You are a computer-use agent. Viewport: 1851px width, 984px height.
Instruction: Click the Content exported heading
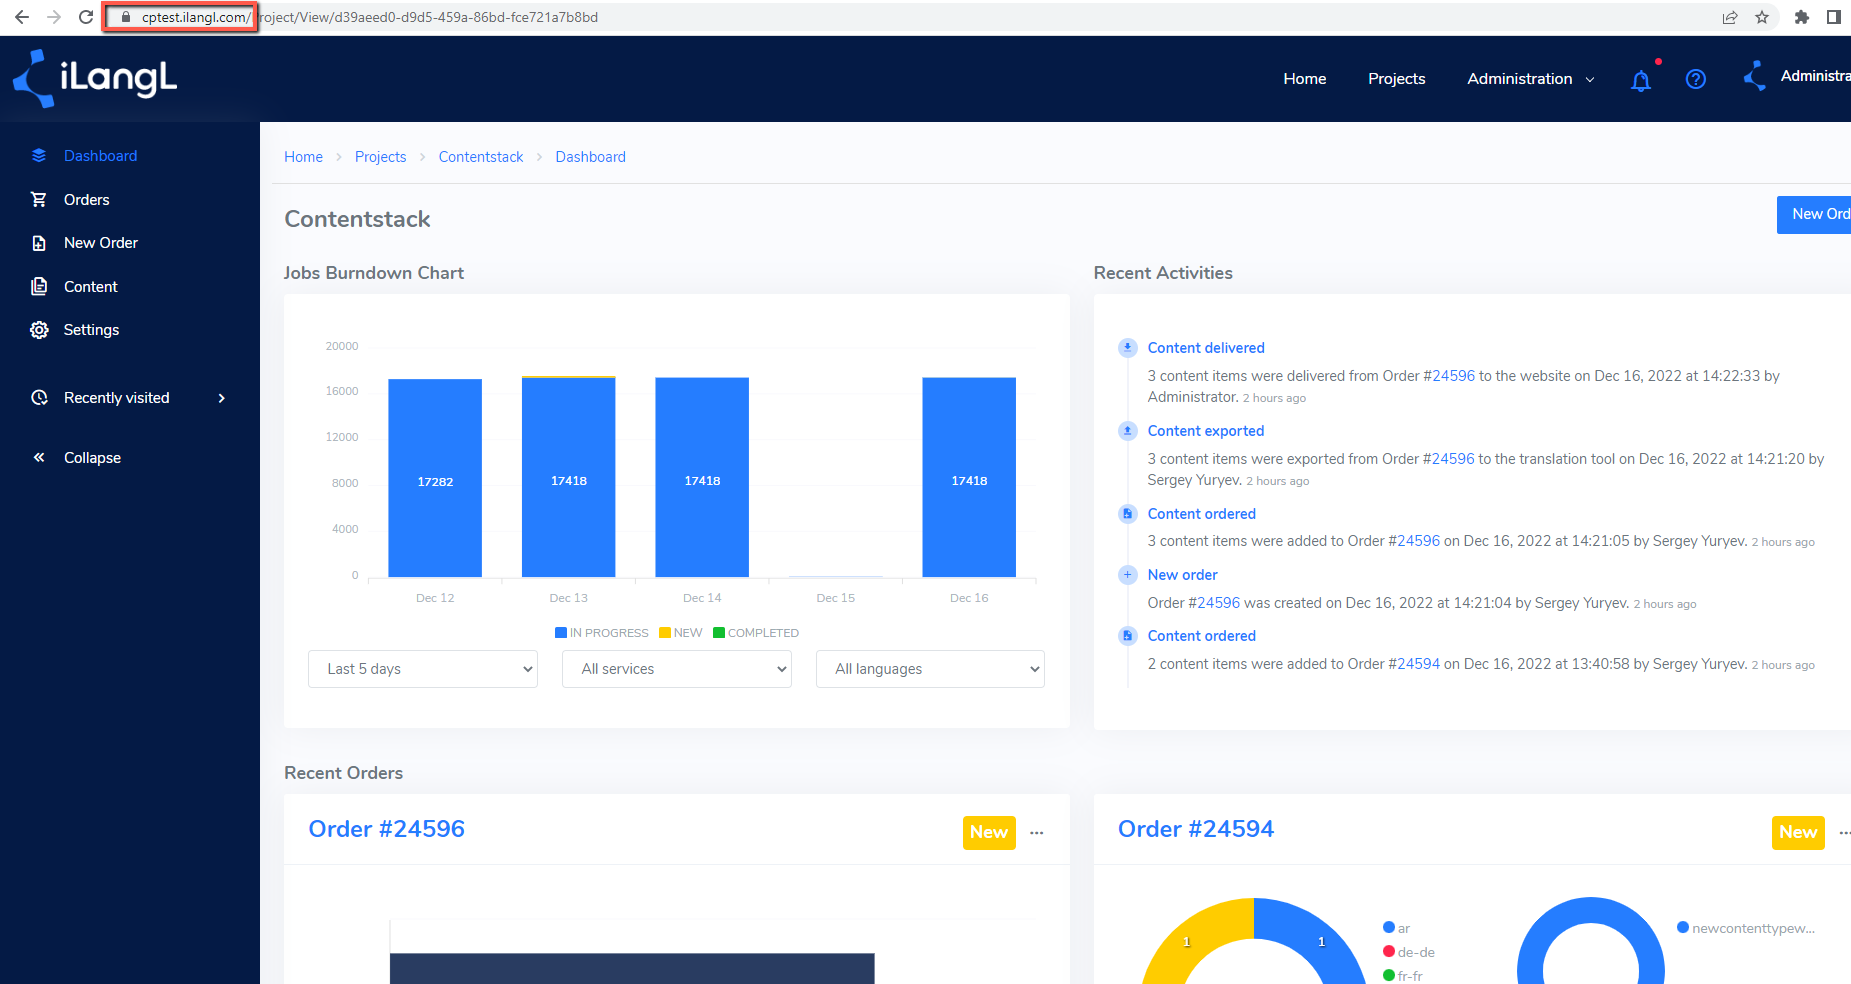[x=1206, y=431]
